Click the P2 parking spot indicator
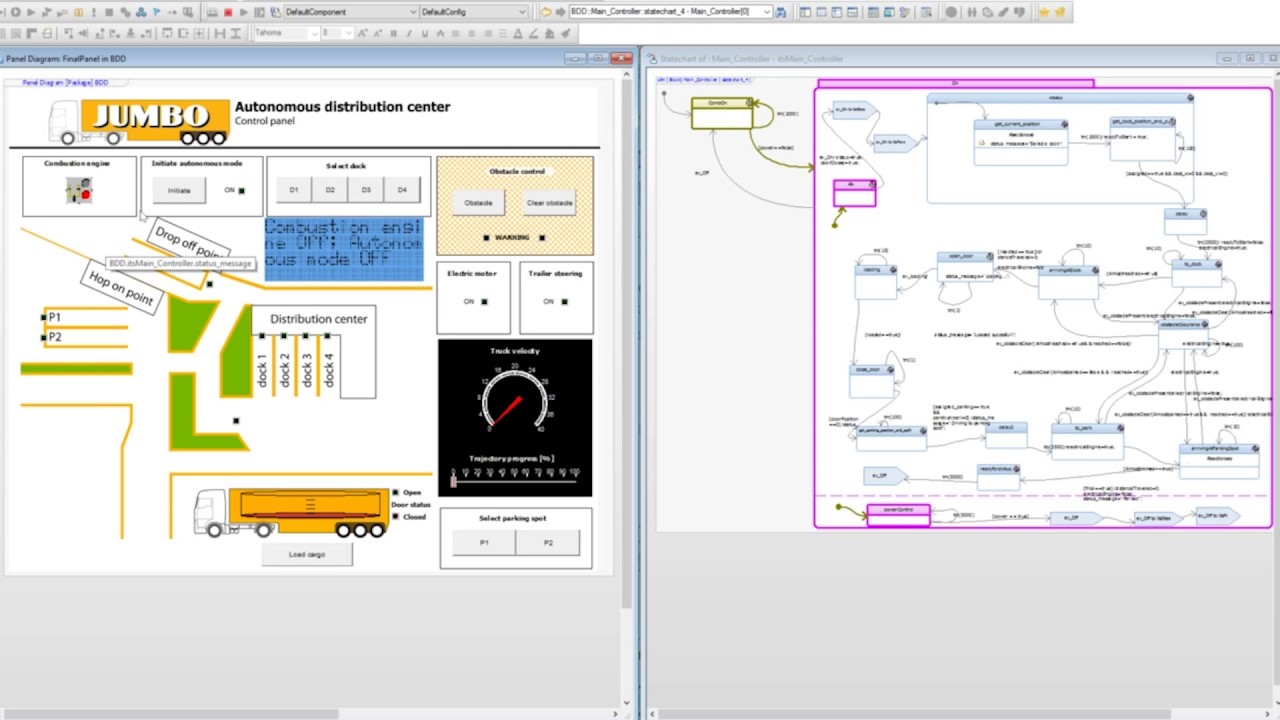 coord(44,337)
